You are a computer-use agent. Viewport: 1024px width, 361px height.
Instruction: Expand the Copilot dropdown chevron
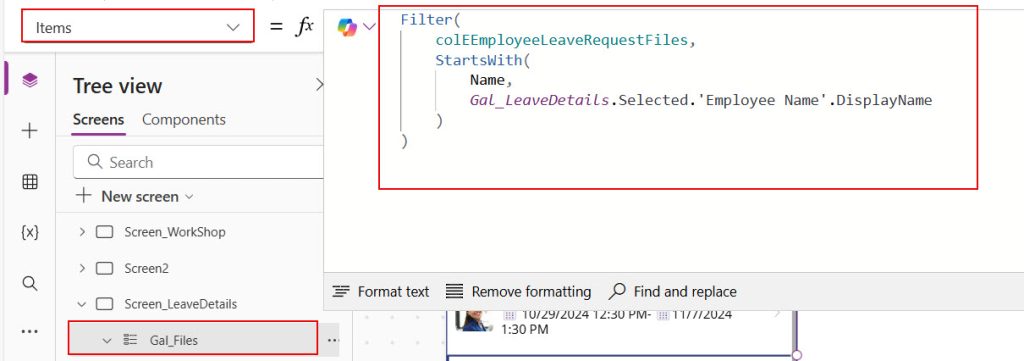coord(370,27)
